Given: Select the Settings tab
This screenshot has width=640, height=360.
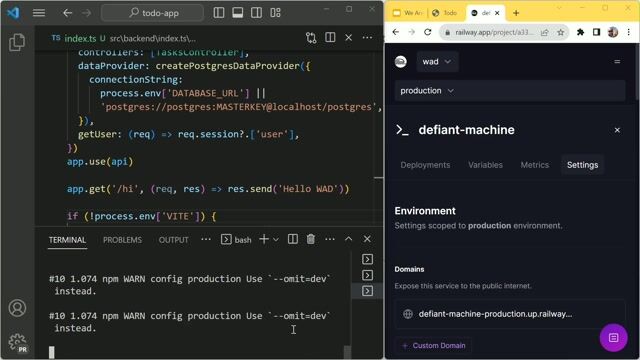Looking at the screenshot, I should pos(582,165).
